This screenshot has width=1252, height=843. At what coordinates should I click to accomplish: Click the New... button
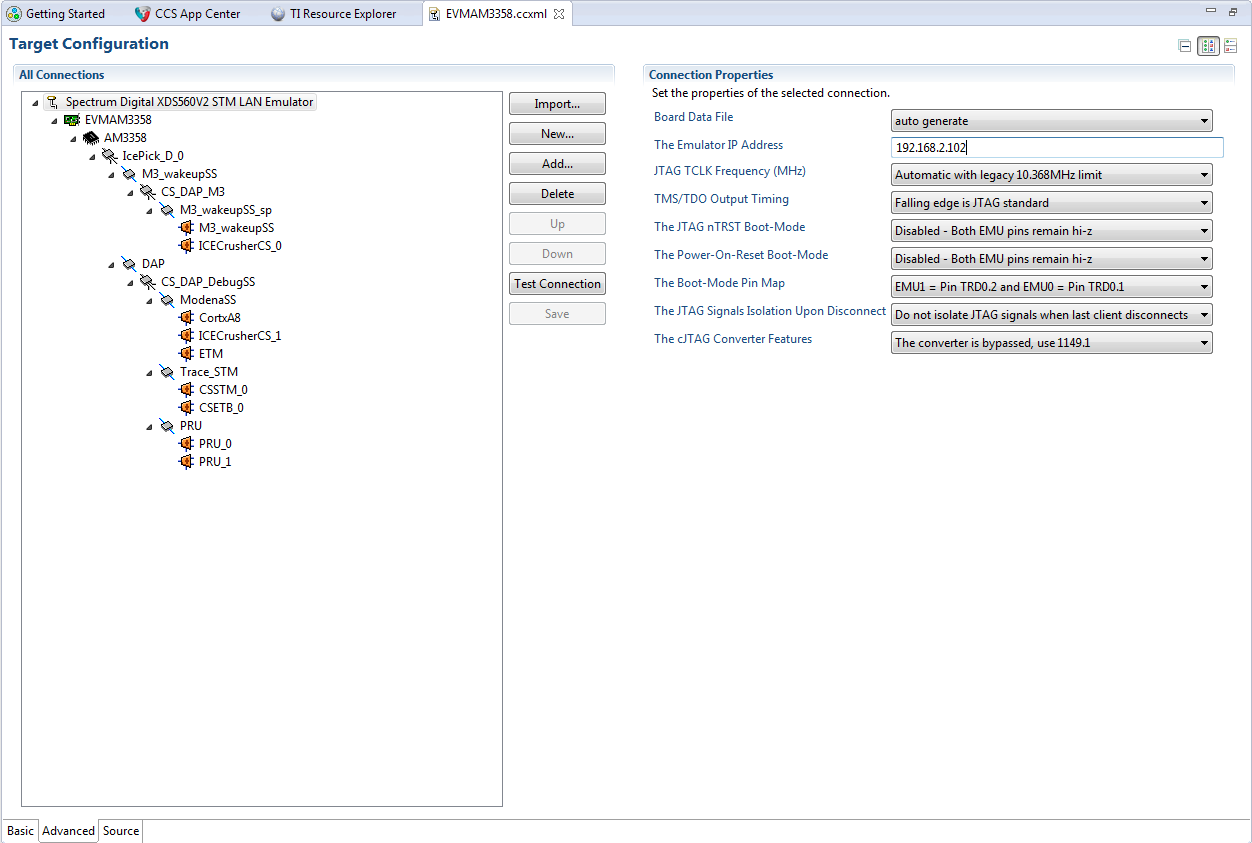tap(557, 134)
